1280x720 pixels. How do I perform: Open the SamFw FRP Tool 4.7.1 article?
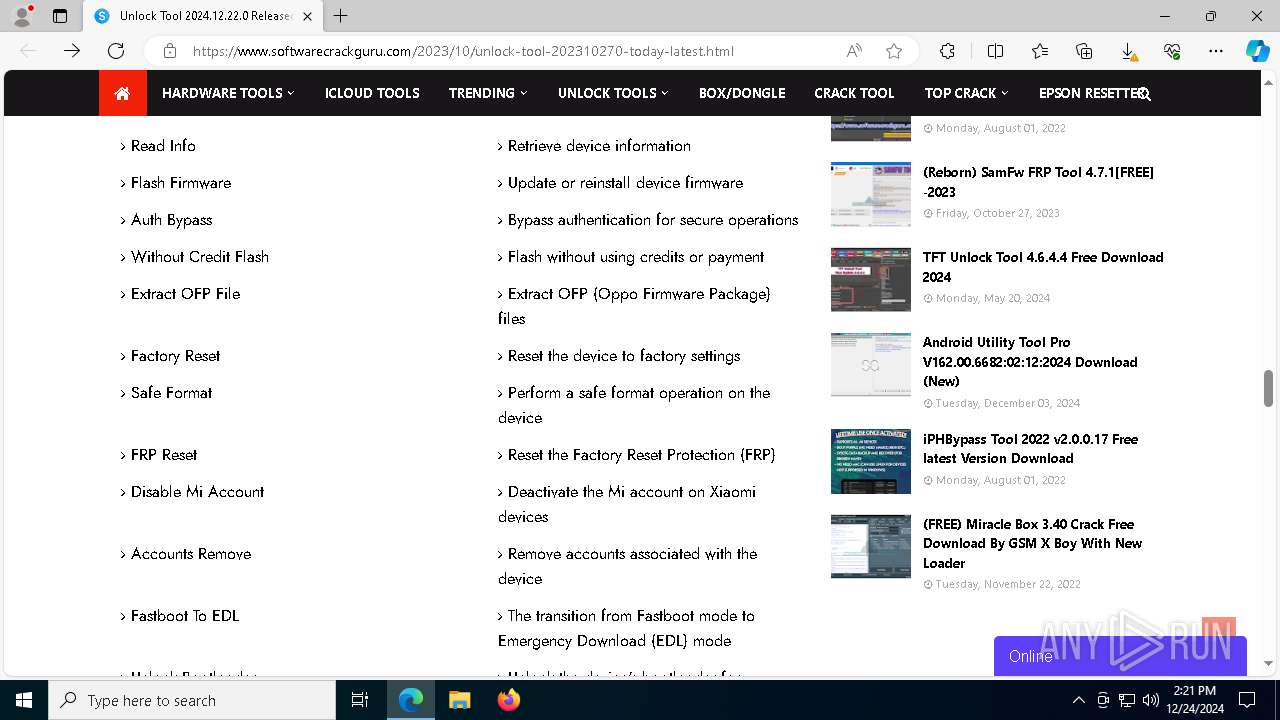pyautogui.click(x=1038, y=182)
